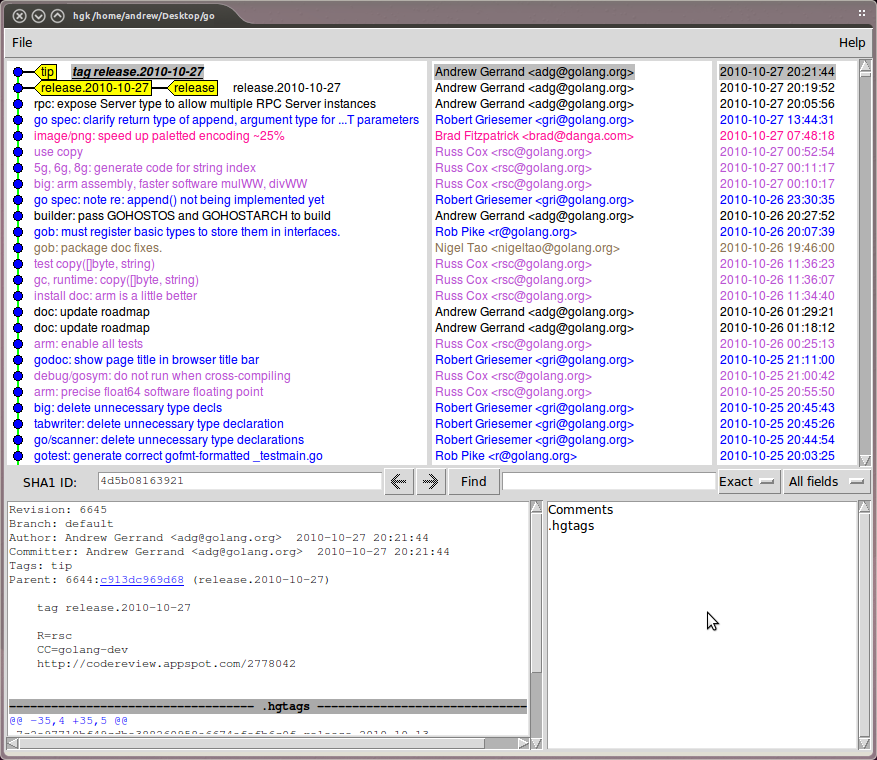
Task: Click the right arrow navigation button
Action: pyautogui.click(x=430, y=481)
